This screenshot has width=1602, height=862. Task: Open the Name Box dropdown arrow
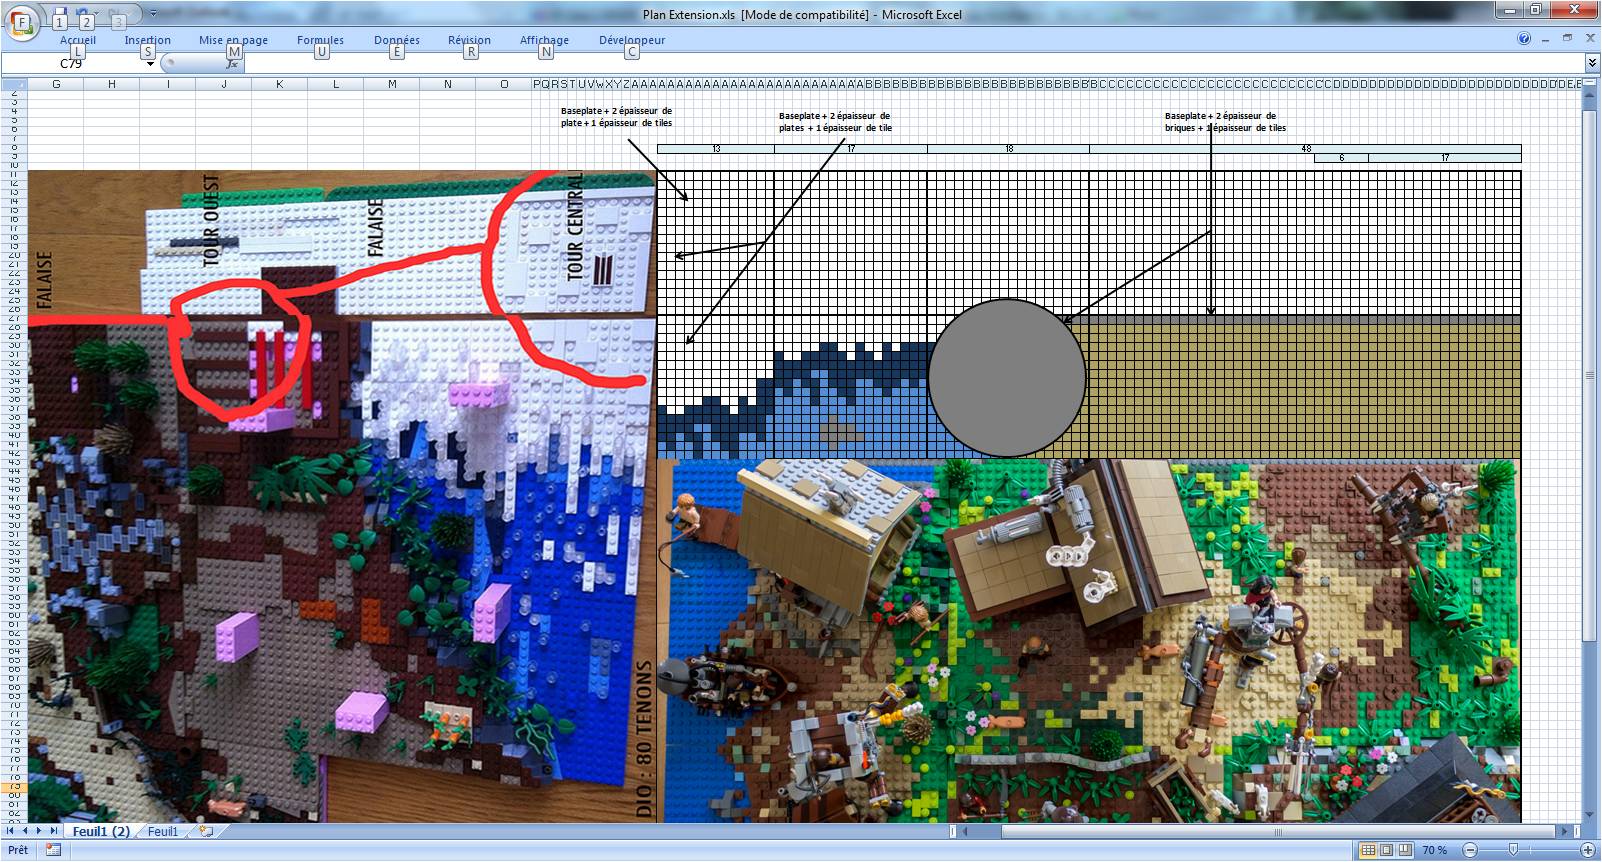151,64
